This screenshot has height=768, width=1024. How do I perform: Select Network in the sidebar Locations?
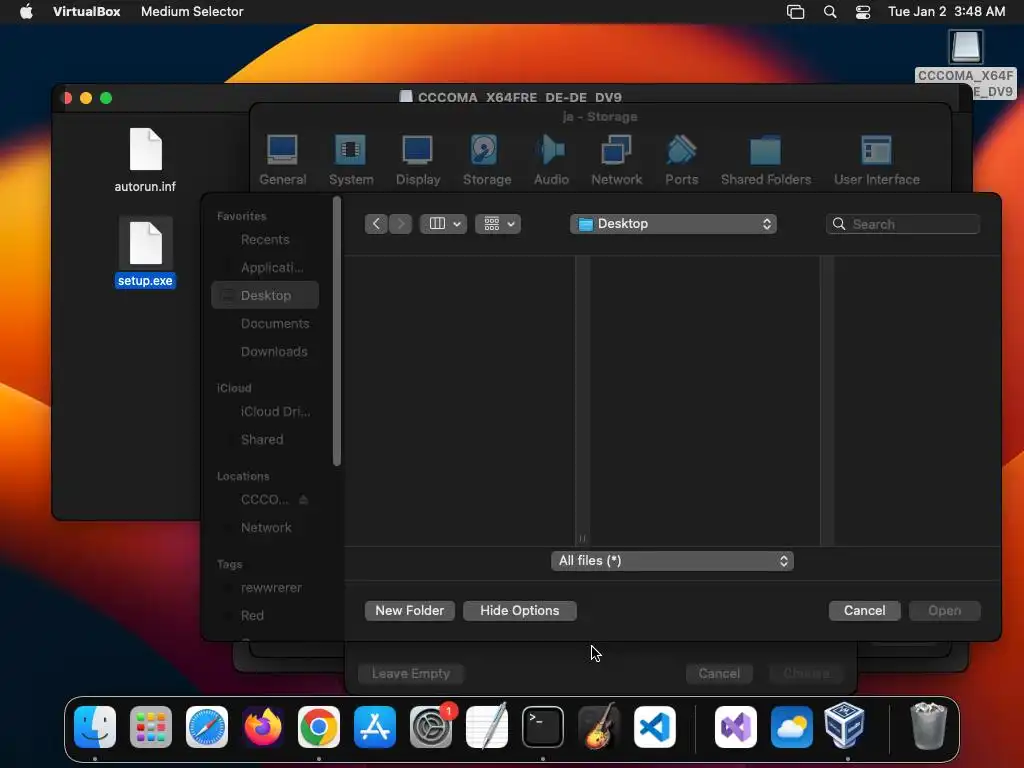click(265, 528)
